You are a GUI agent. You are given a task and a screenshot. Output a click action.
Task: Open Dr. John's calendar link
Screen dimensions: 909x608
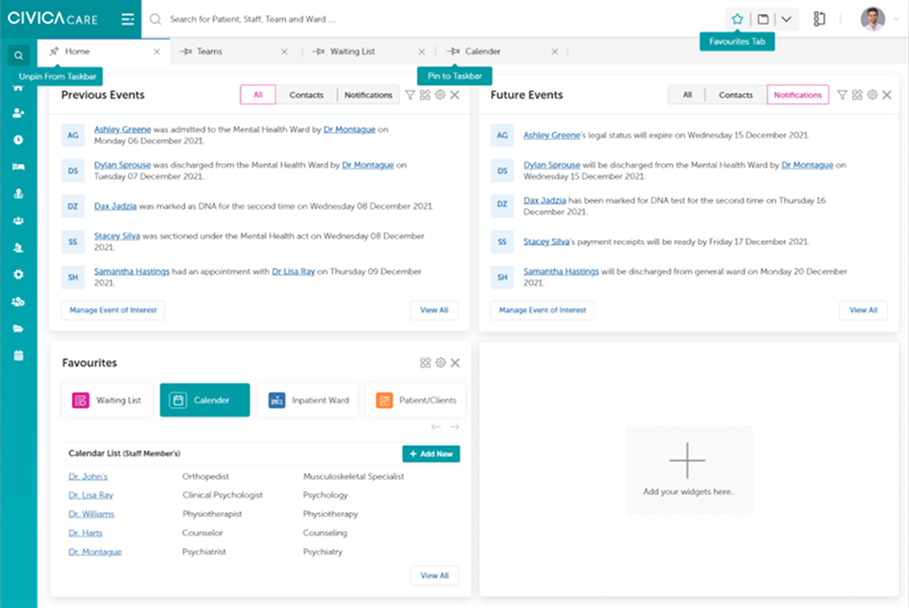pos(88,476)
